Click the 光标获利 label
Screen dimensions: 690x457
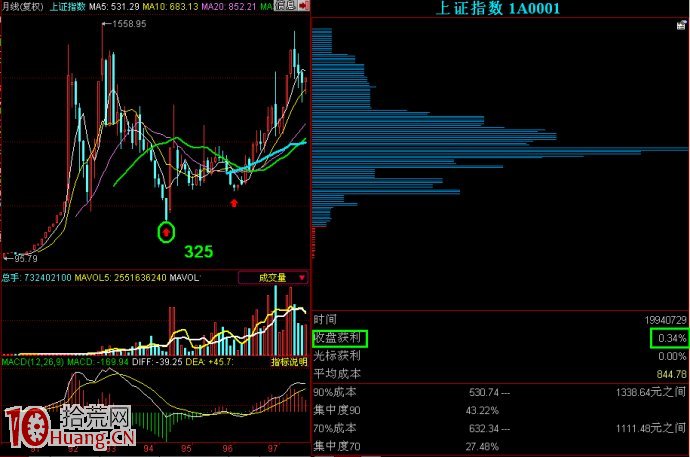(x=338, y=356)
